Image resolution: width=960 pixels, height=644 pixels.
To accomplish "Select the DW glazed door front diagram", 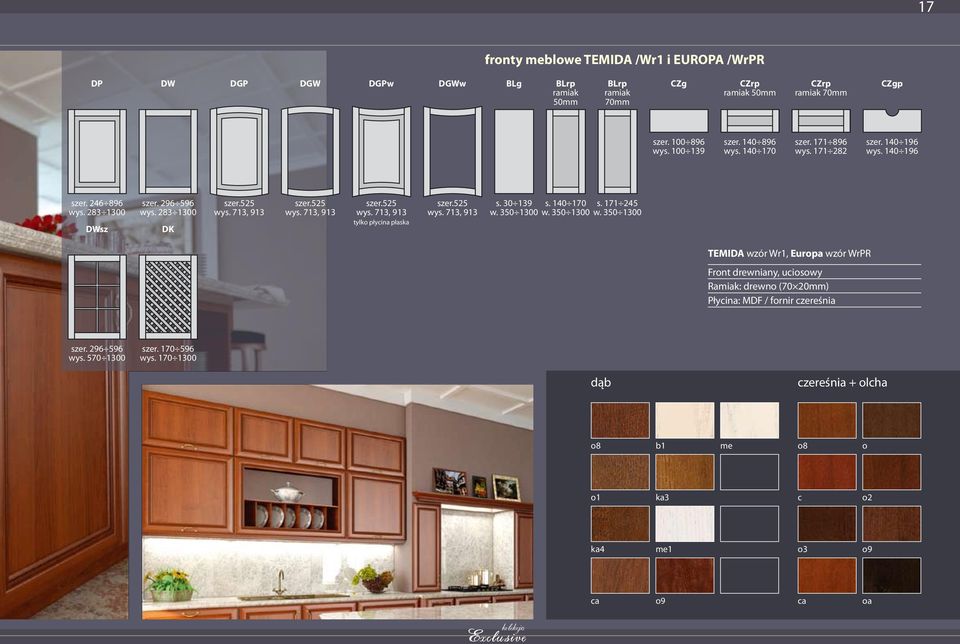I will pos(168,151).
